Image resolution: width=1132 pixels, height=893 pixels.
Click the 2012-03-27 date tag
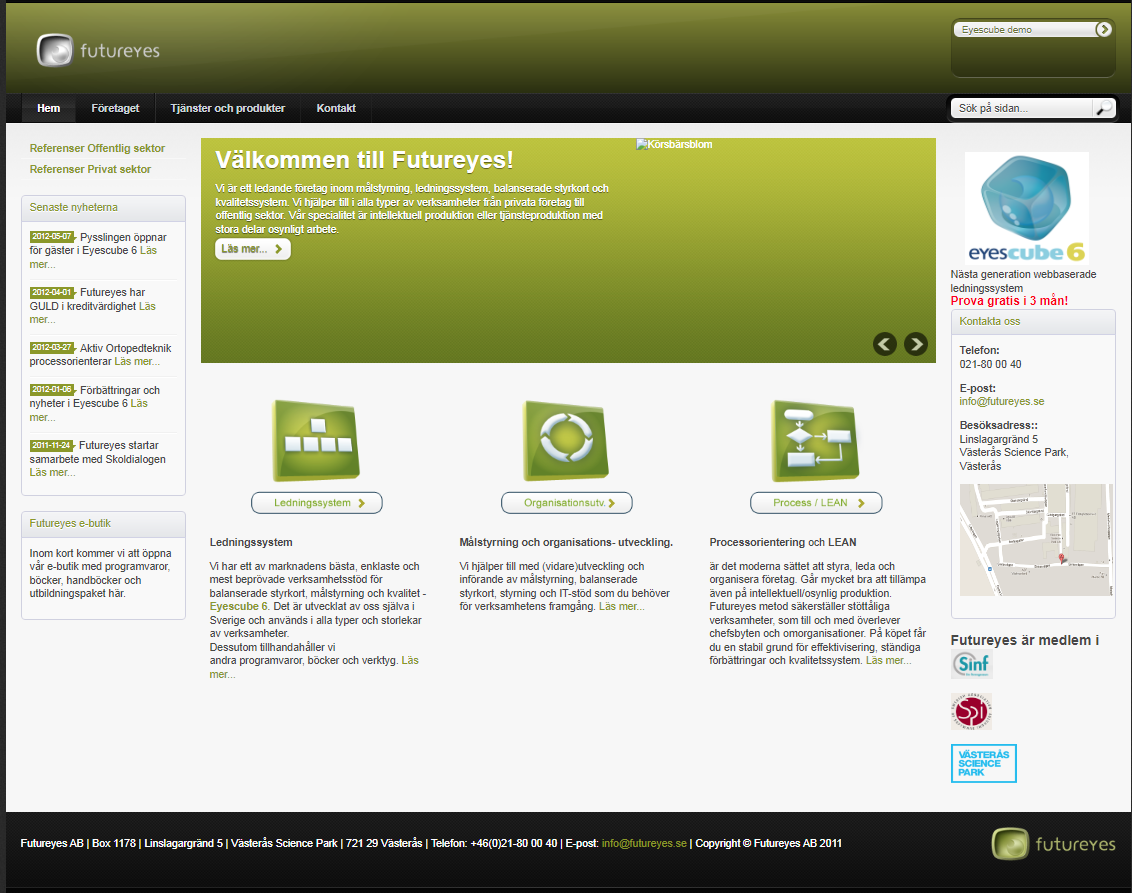pyautogui.click(x=52, y=347)
